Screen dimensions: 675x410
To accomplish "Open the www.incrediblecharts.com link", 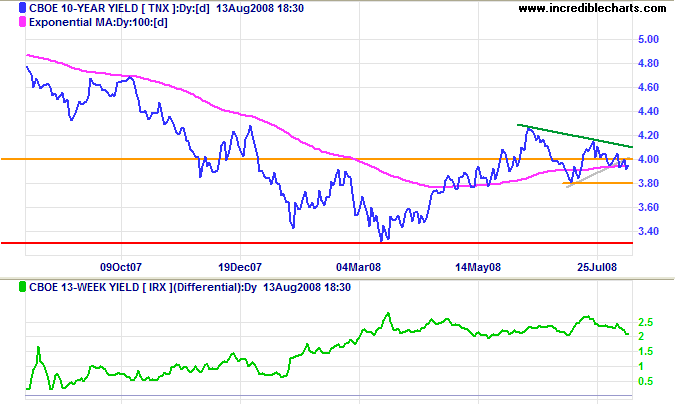I will tap(592, 8).
